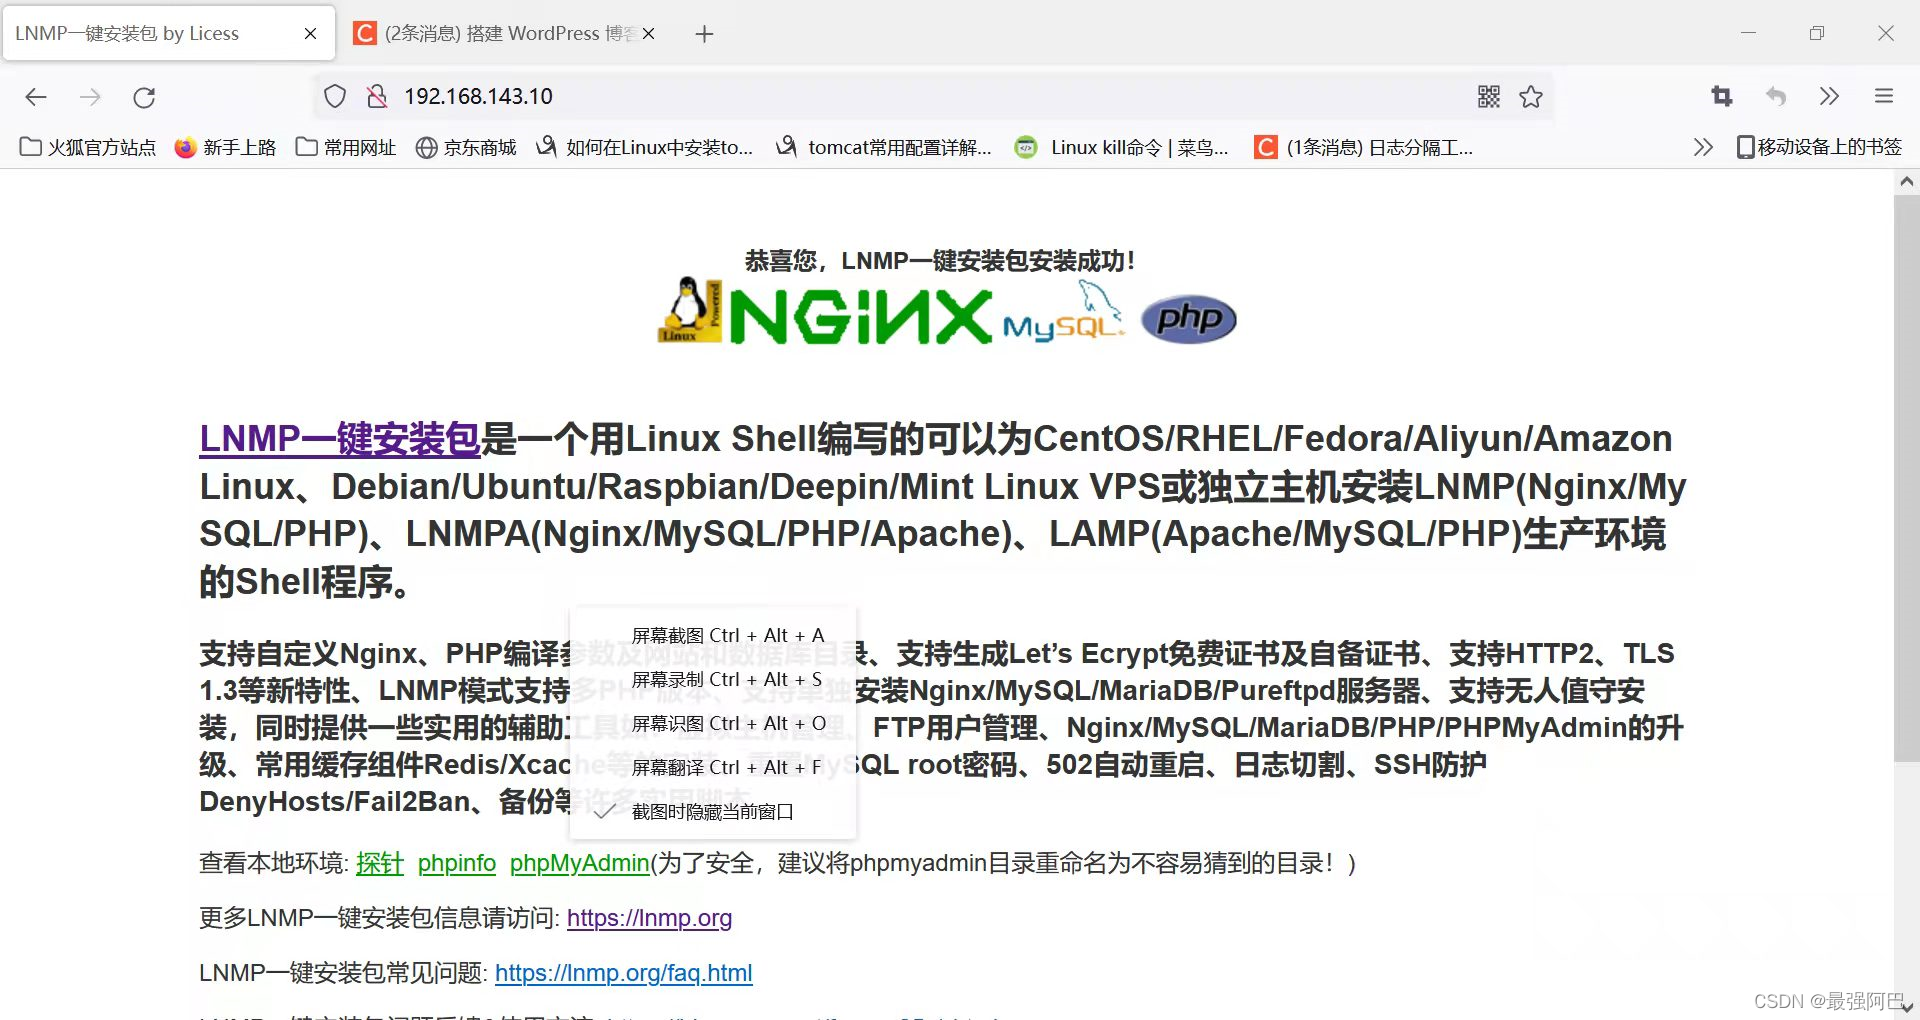
Task: Click the undo curved arrow icon
Action: coord(1776,96)
